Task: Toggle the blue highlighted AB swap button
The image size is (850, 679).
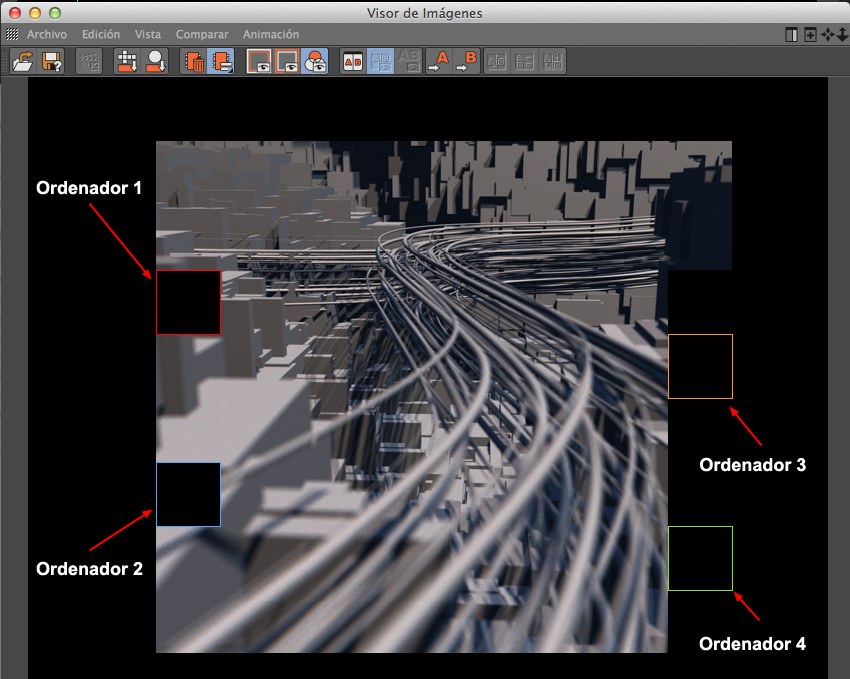Action: pyautogui.click(x=381, y=62)
